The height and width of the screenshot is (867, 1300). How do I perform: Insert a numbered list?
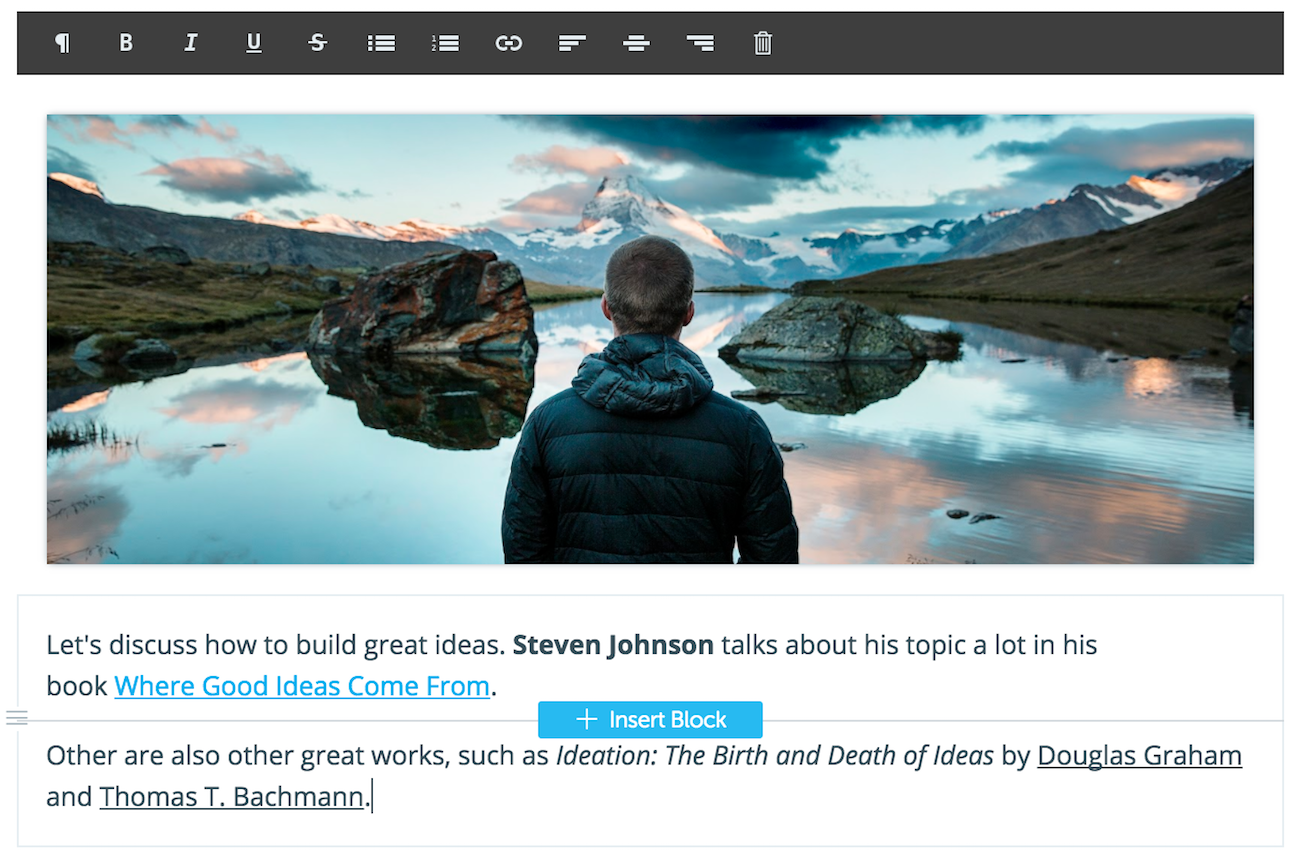click(x=445, y=43)
